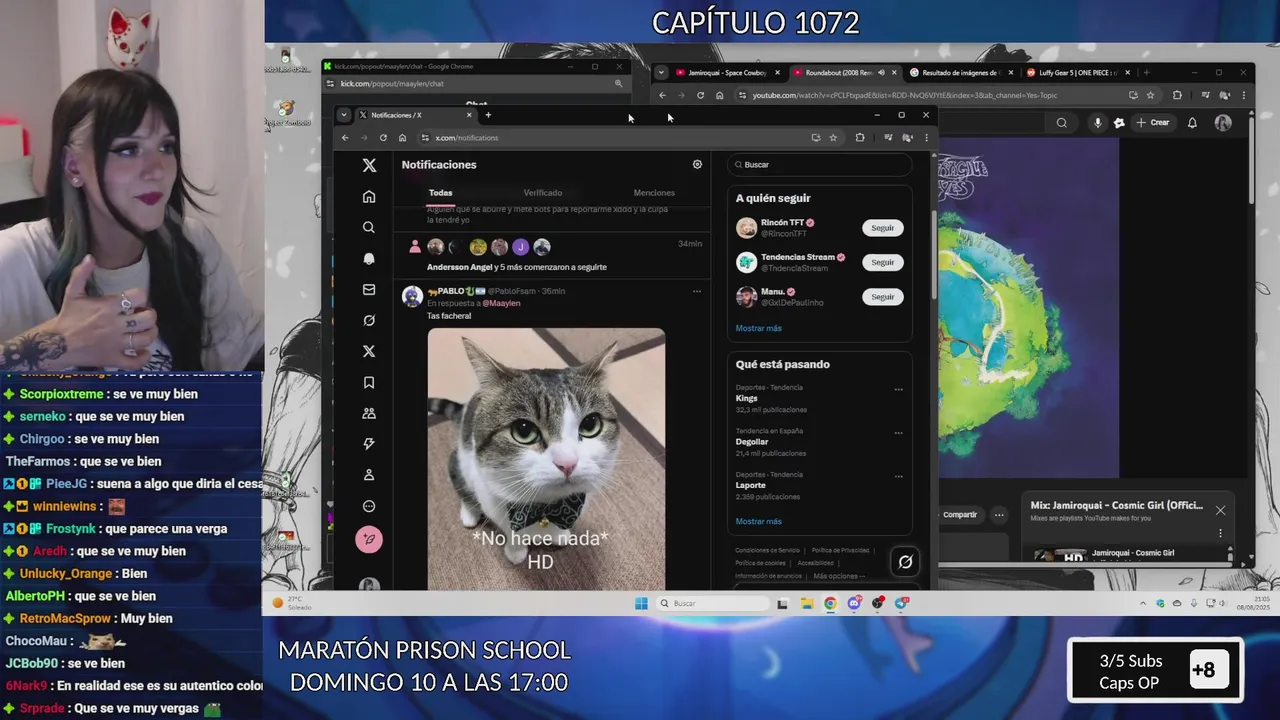Screen dimensions: 1280x720
Task: Click Mostrar más under A quién seguir
Action: coord(759,328)
